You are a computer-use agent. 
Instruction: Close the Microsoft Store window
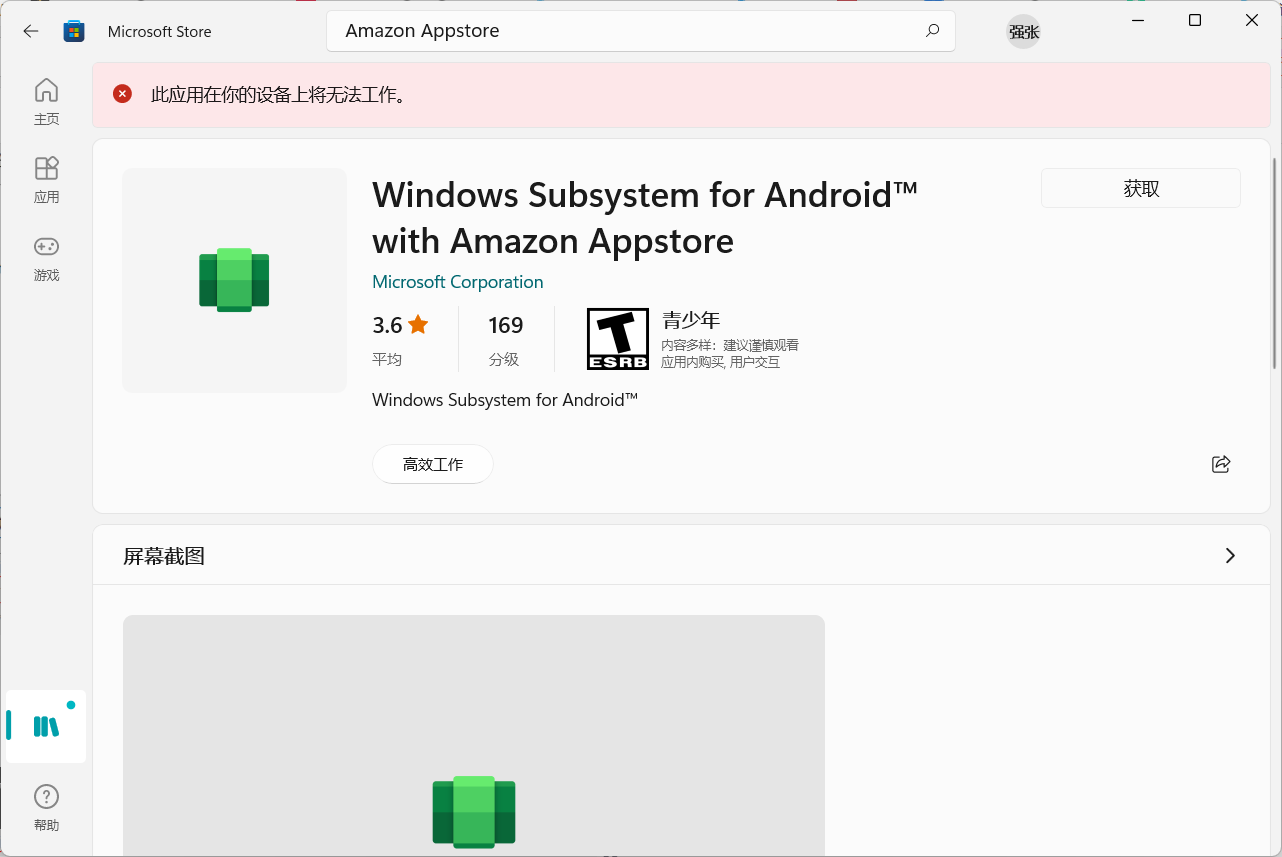point(1252,20)
